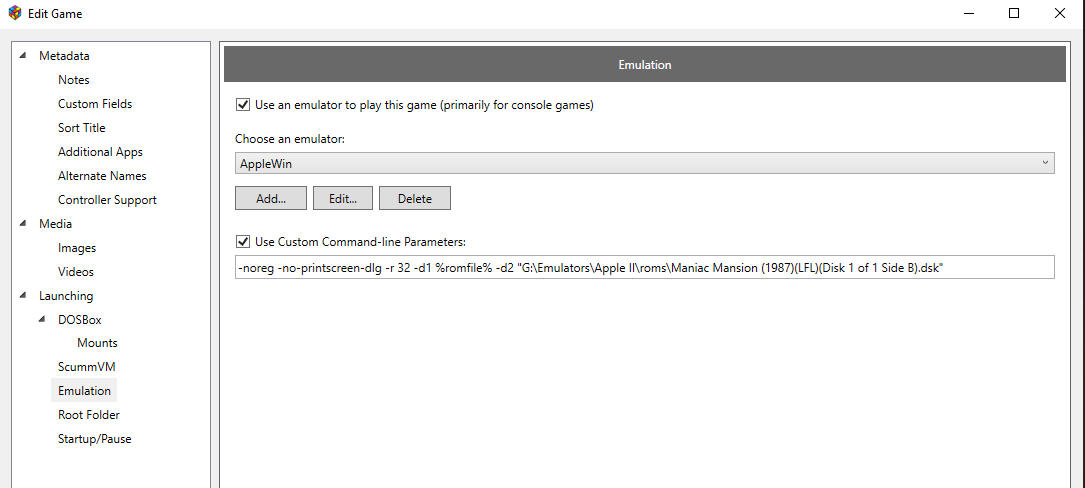
Task: Open Controller Support page
Action: 107,200
